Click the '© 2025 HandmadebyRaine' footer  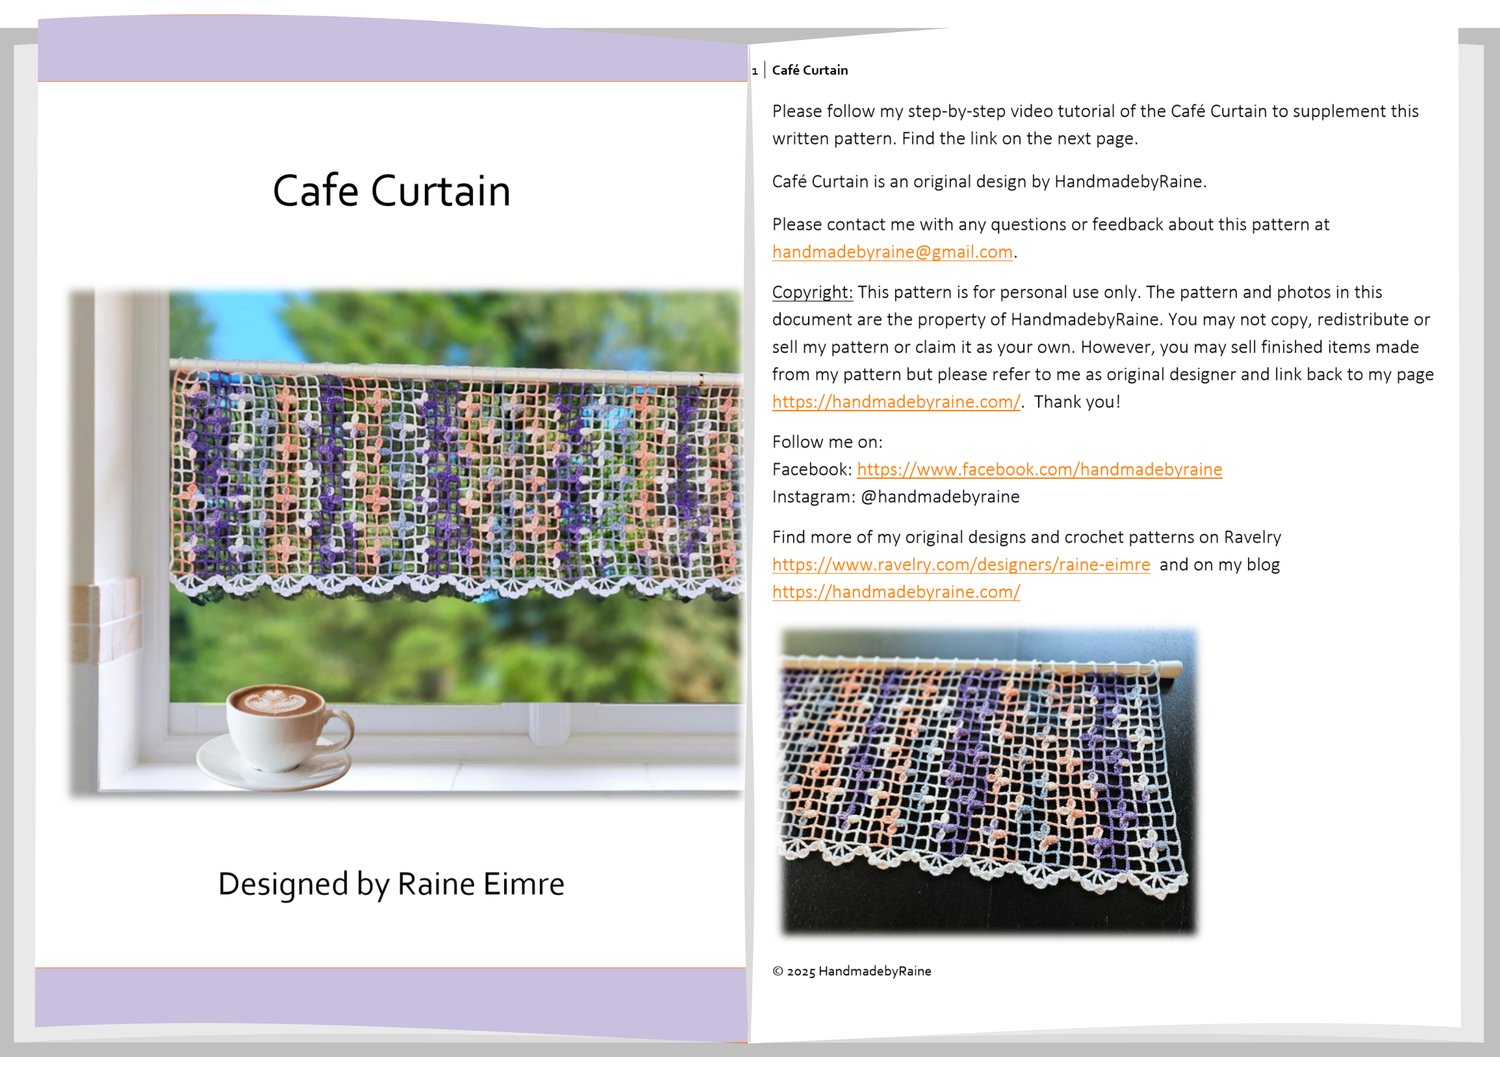852,971
